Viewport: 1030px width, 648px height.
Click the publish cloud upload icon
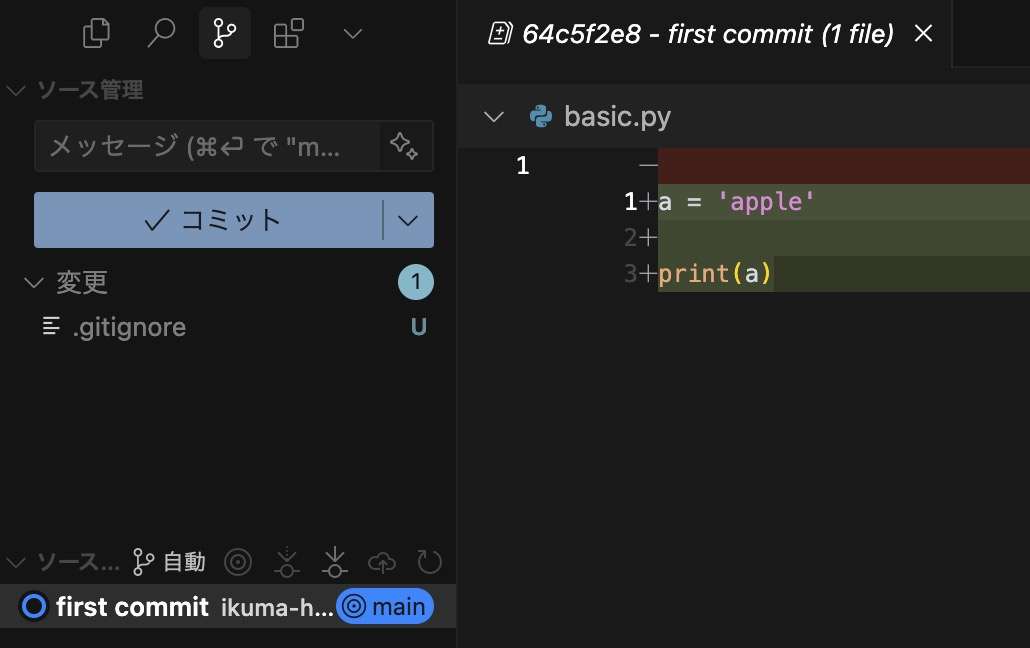(x=382, y=562)
